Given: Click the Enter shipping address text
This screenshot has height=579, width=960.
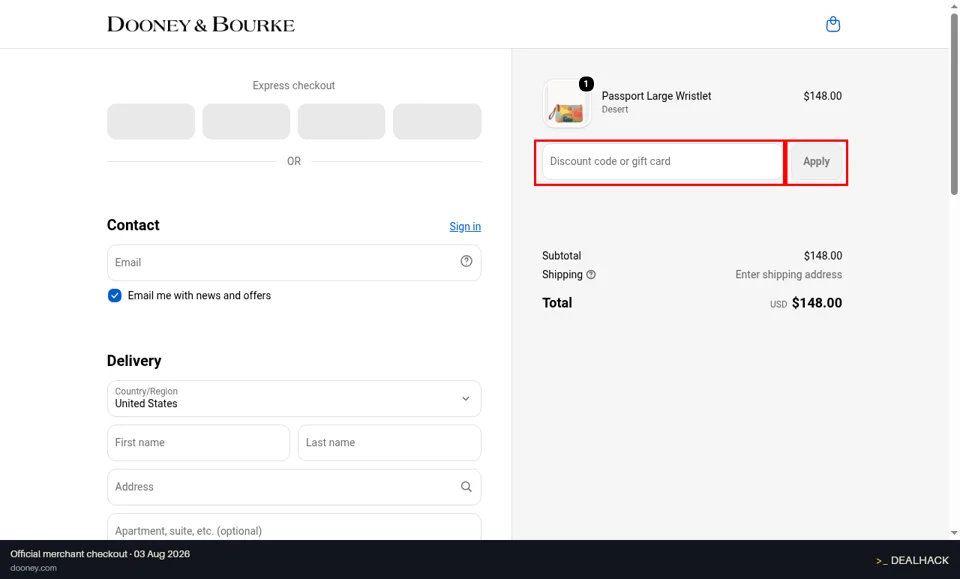Looking at the screenshot, I should 789,275.
